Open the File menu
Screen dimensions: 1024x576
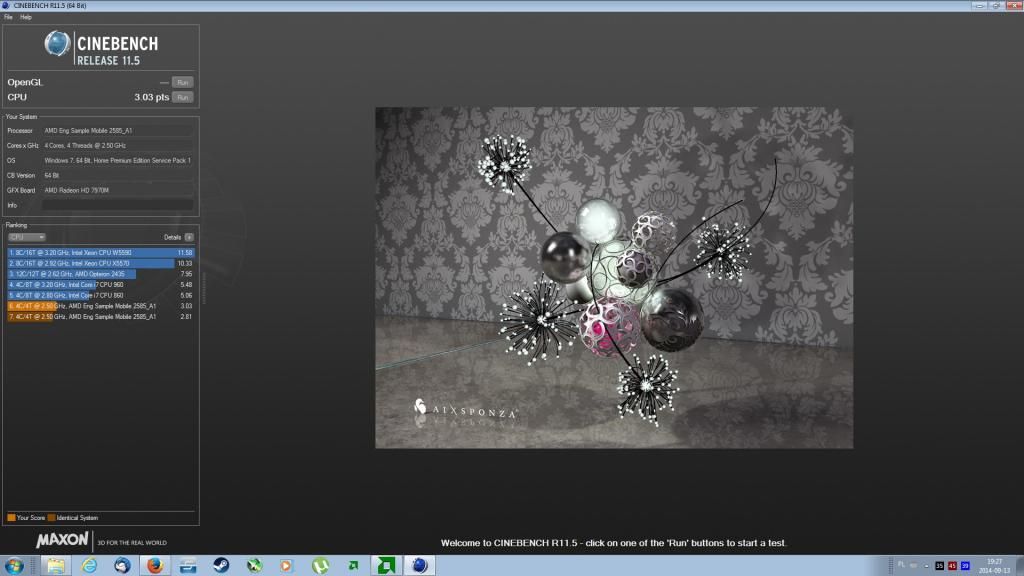click(x=8, y=17)
